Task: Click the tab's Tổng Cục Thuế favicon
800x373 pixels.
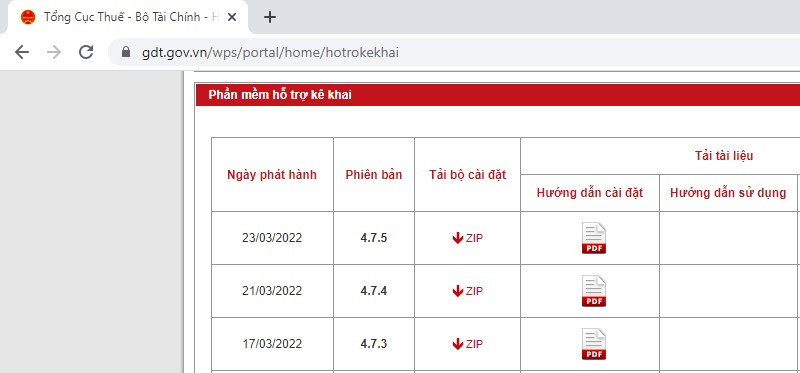Action: [x=28, y=17]
